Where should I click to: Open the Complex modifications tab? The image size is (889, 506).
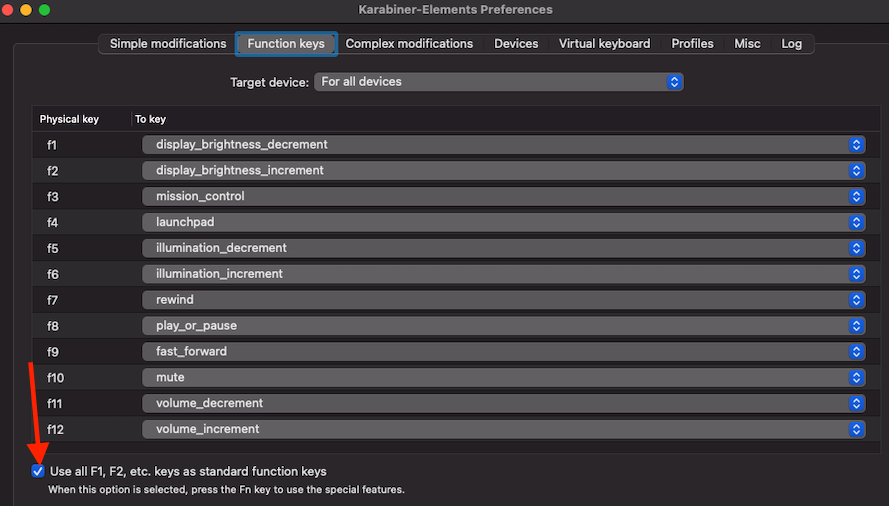[409, 44]
